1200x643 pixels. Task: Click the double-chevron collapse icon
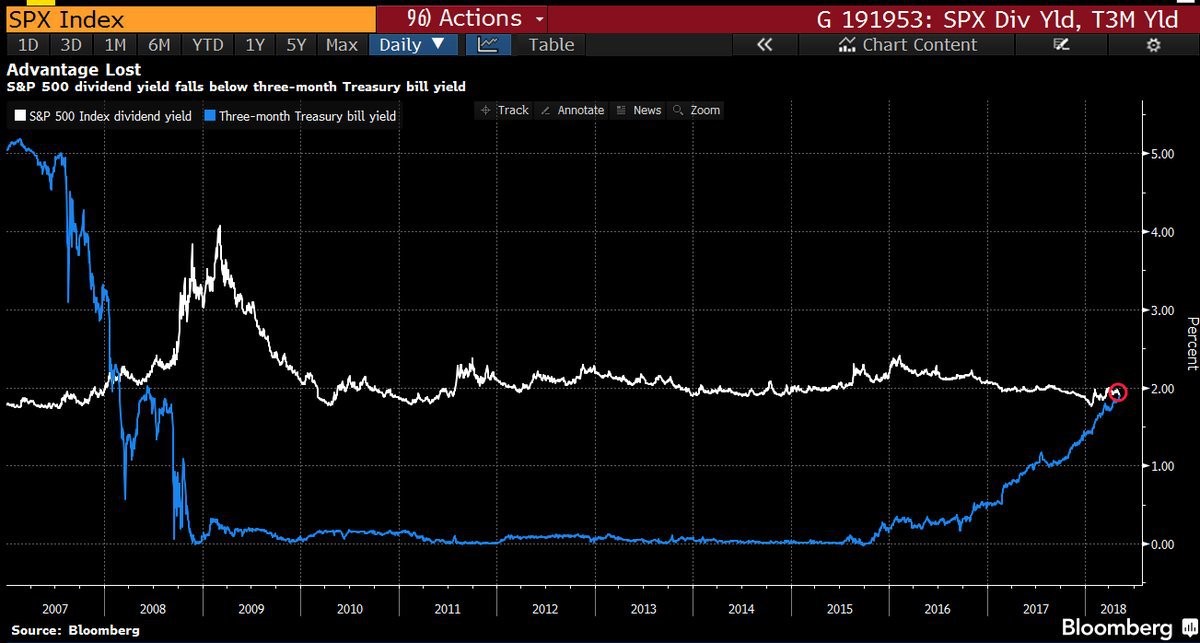click(x=766, y=44)
